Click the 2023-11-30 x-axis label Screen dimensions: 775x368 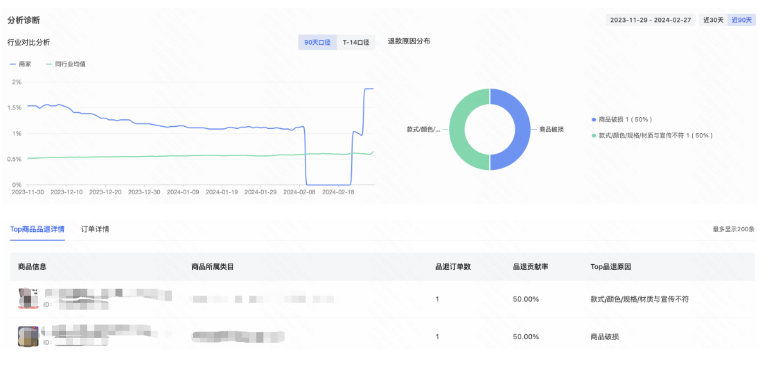coord(27,192)
